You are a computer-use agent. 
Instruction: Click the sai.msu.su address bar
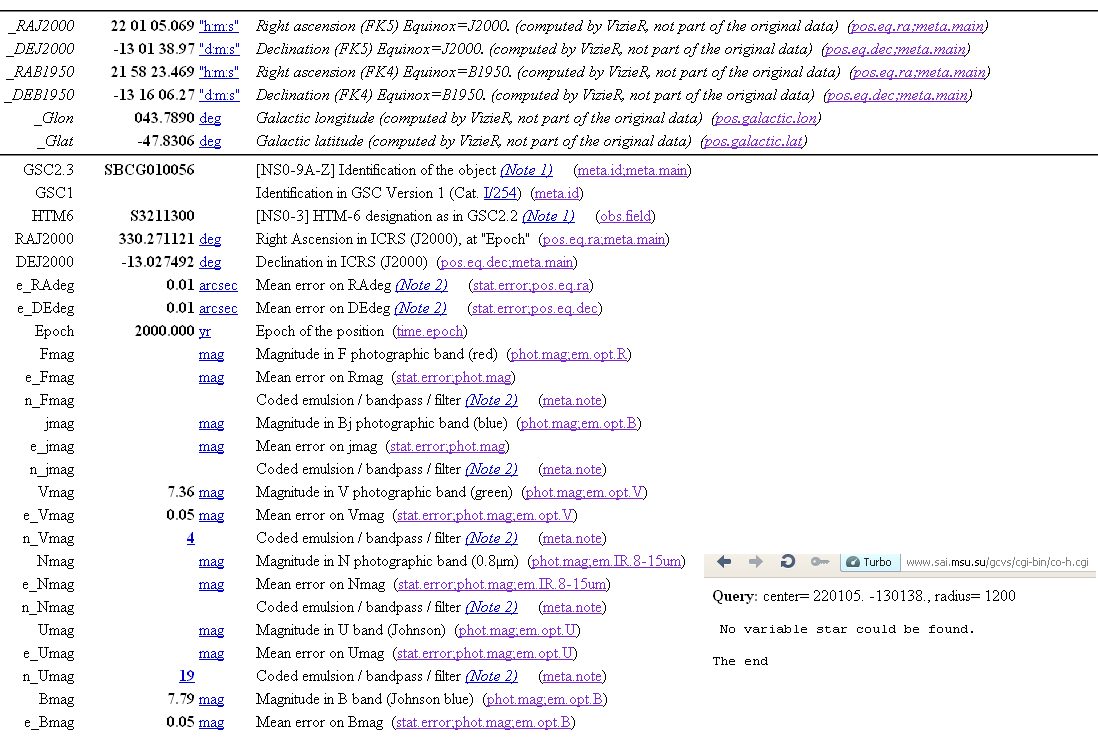coord(996,563)
